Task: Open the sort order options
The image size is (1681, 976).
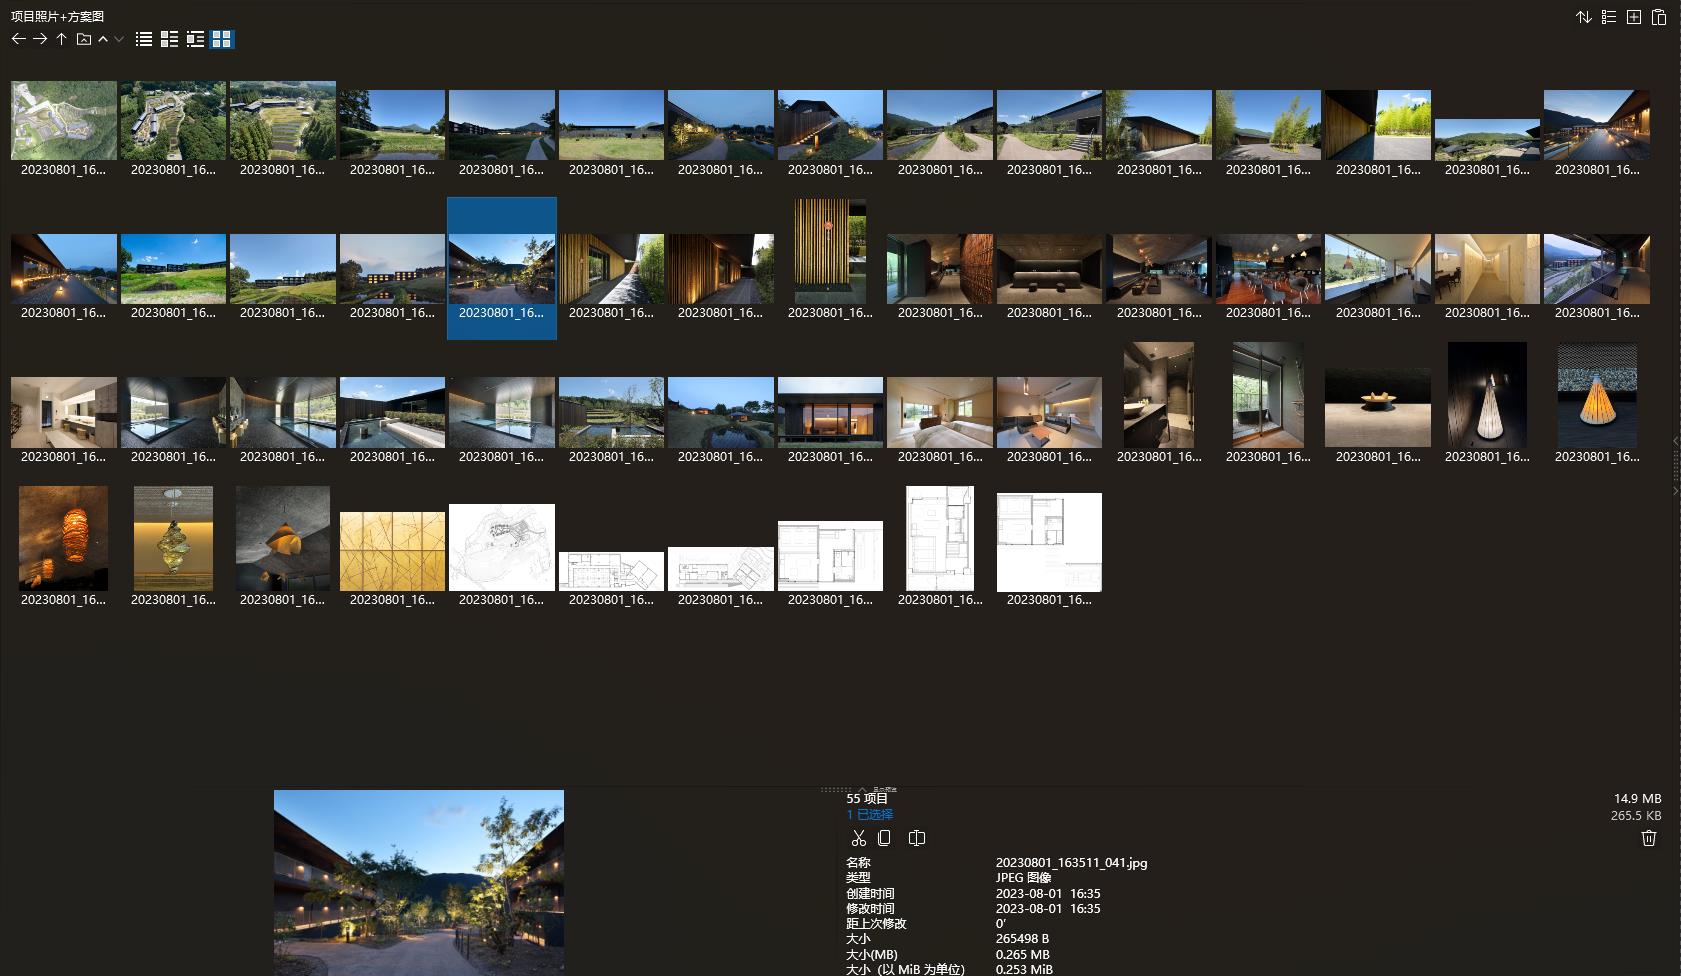Action: coord(1583,17)
